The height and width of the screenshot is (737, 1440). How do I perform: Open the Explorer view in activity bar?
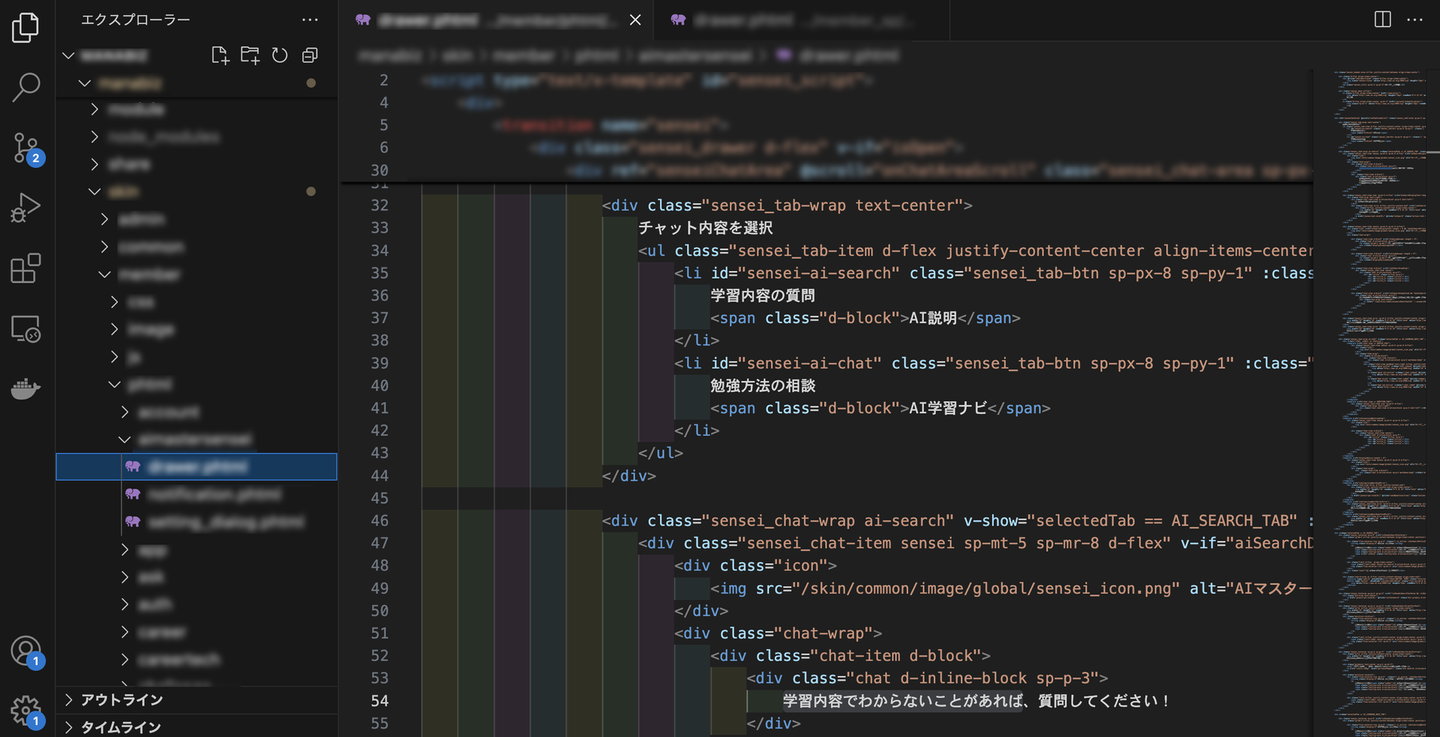tap(26, 27)
